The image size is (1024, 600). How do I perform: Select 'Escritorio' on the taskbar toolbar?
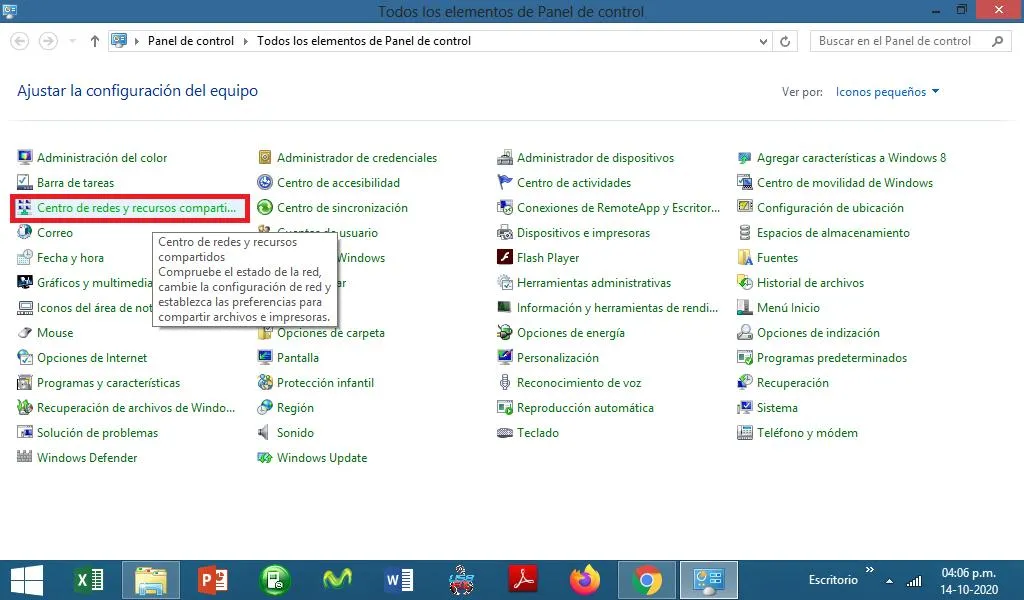(x=833, y=580)
